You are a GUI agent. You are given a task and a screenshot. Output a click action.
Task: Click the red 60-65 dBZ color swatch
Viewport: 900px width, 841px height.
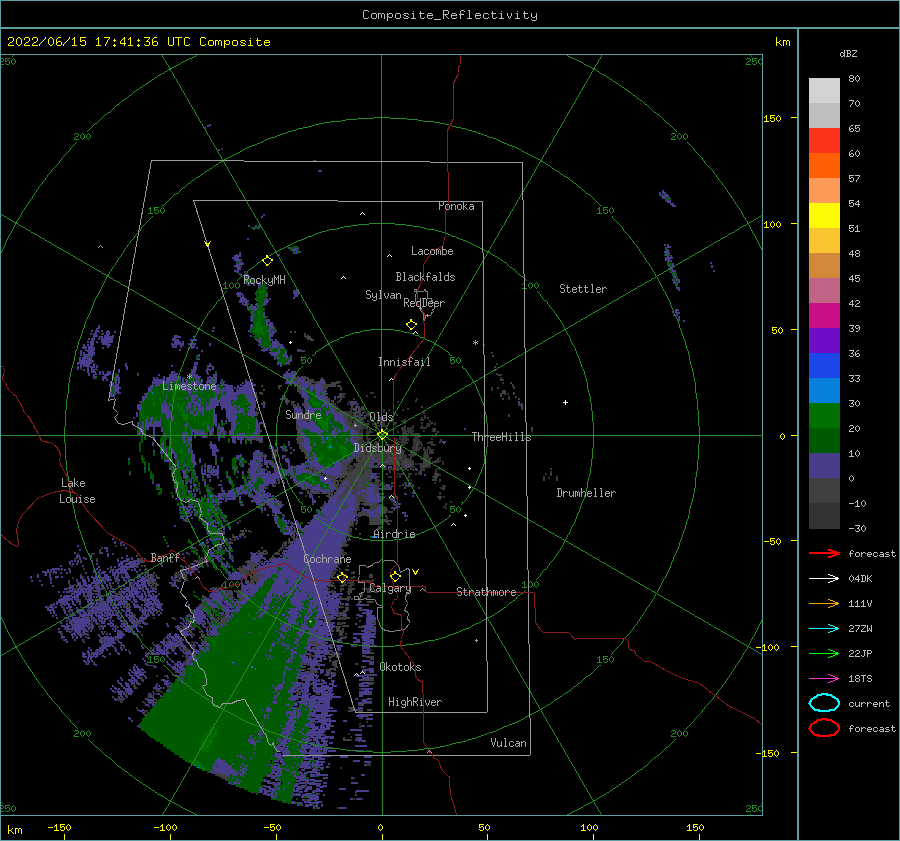824,141
